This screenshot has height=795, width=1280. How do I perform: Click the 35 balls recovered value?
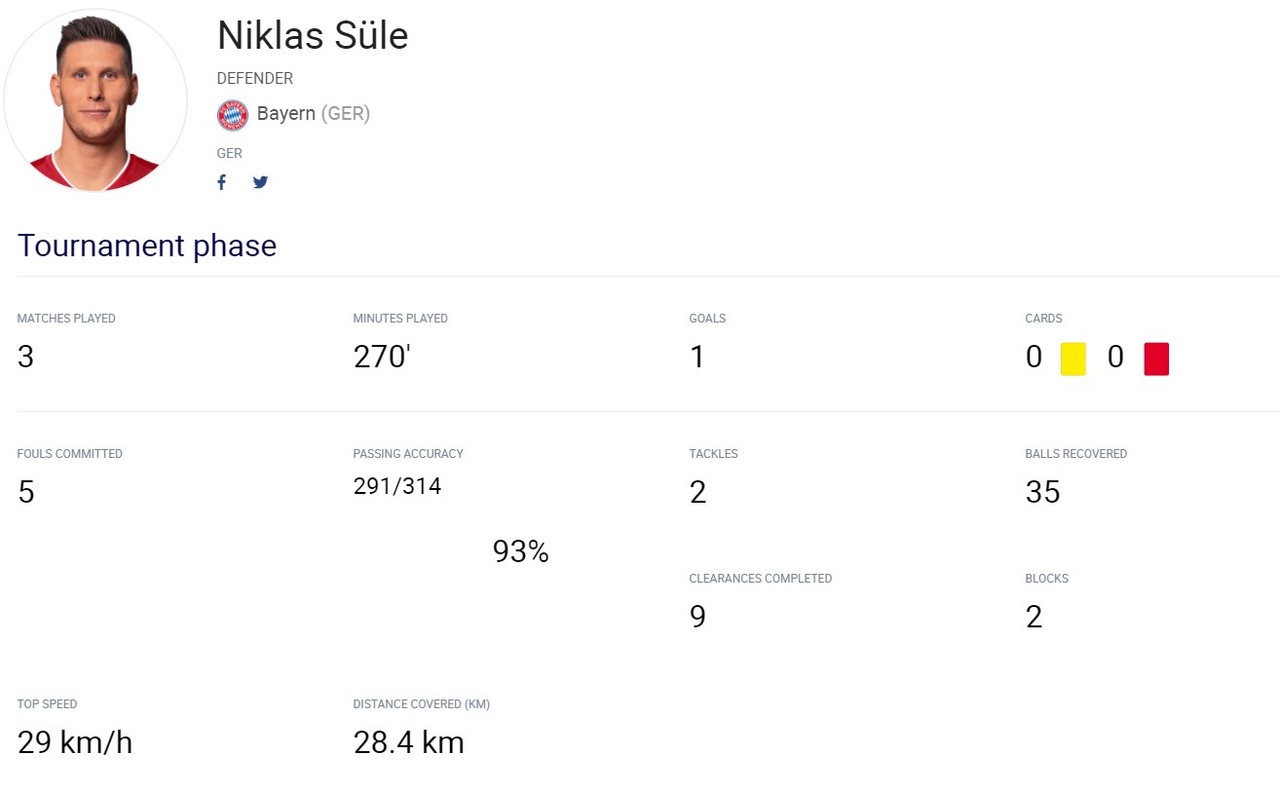pos(1042,492)
